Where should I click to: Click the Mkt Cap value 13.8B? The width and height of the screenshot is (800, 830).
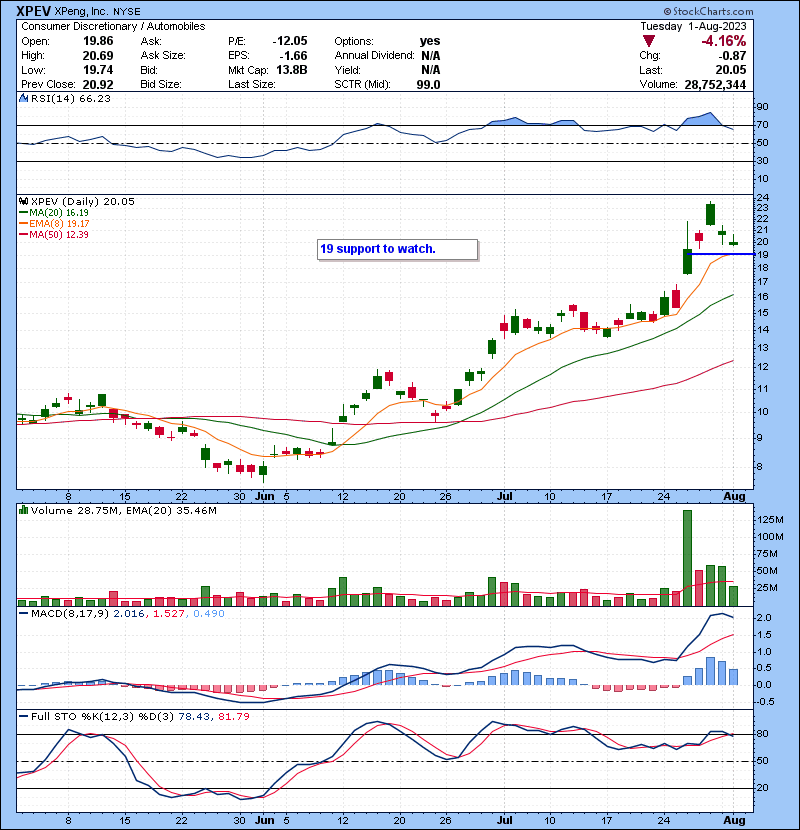click(292, 70)
